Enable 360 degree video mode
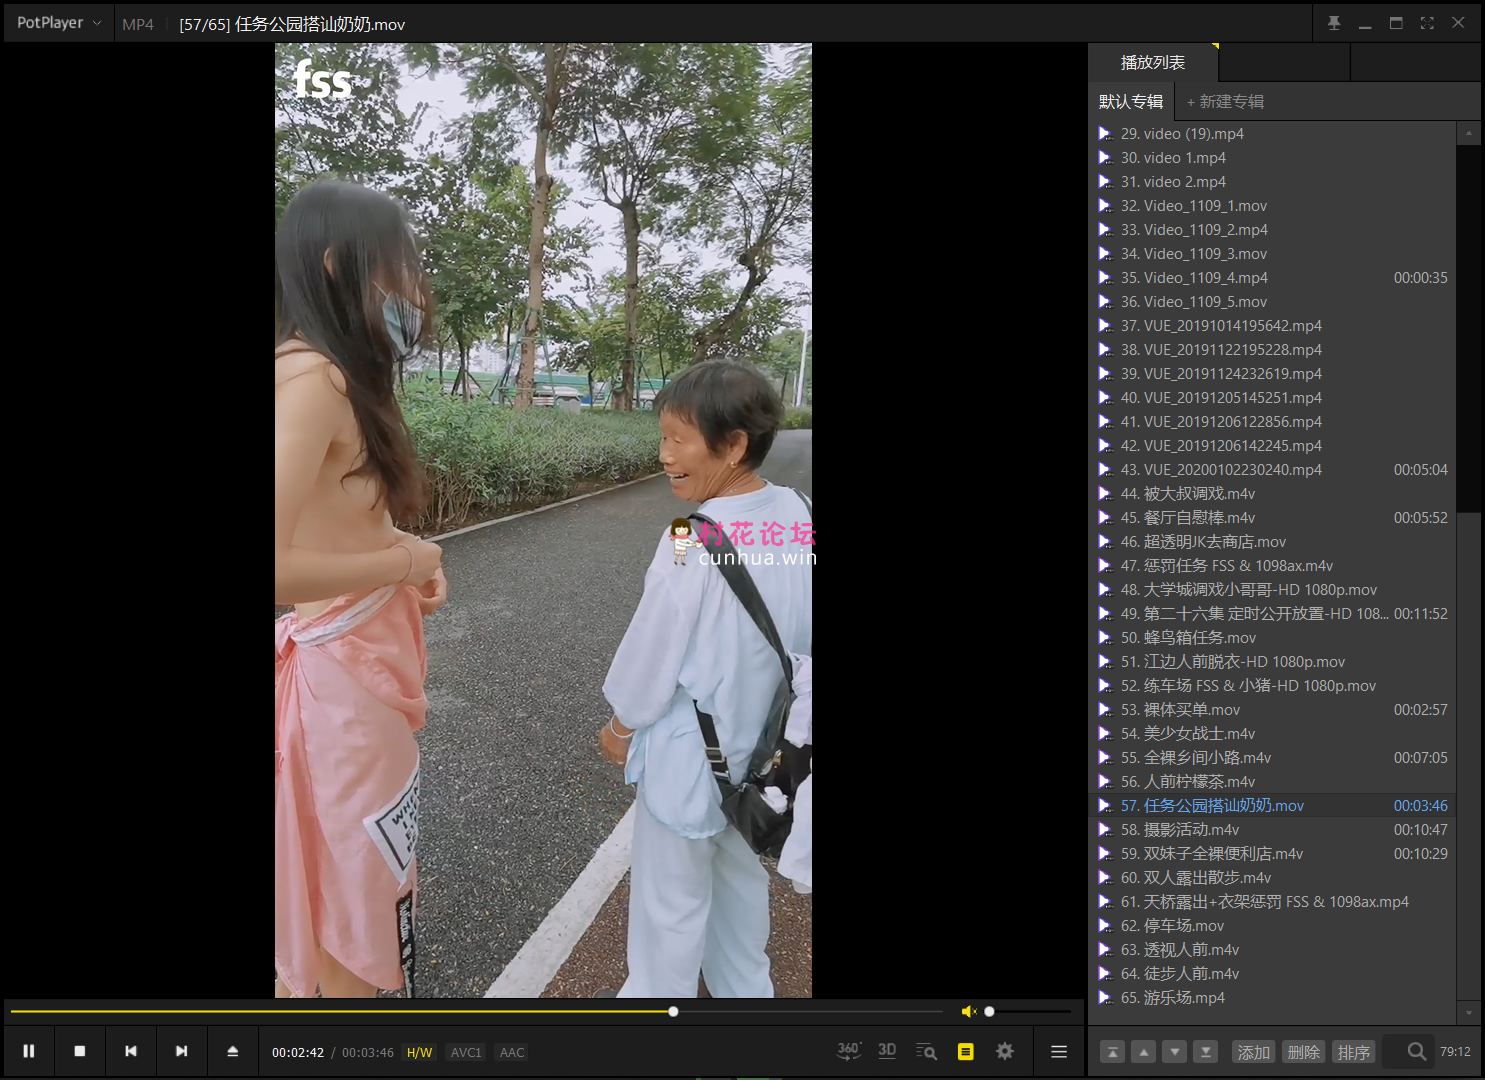1485x1080 pixels. pos(848,1050)
